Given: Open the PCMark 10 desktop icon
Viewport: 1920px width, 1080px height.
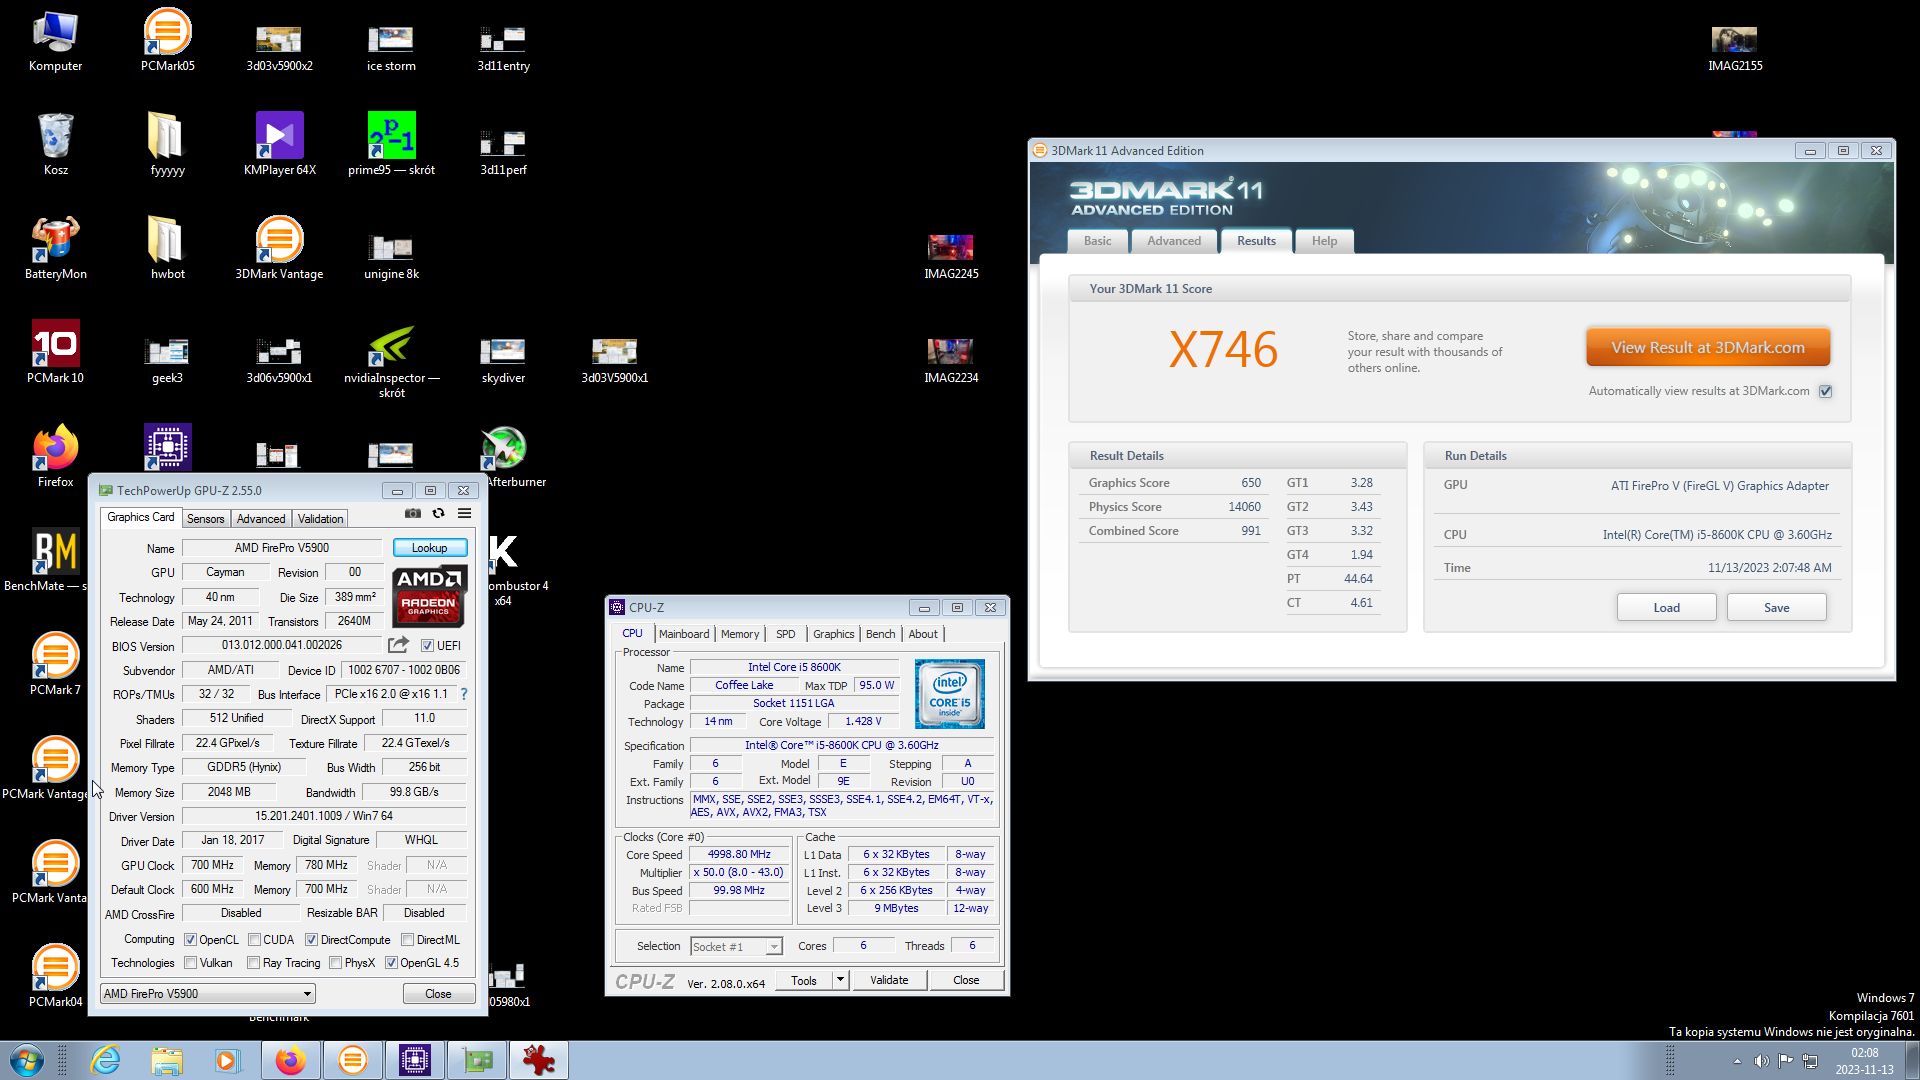Looking at the screenshot, I should coord(55,352).
